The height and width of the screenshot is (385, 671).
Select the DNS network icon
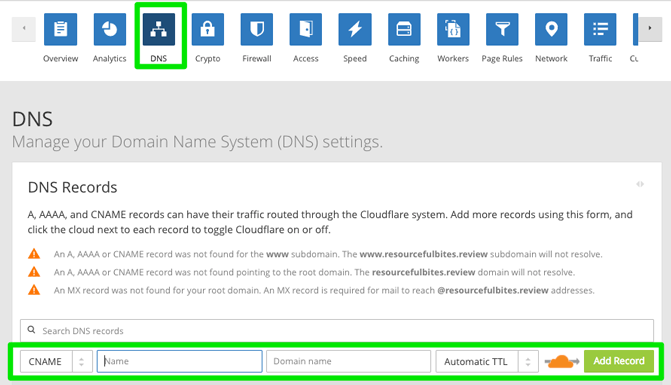coord(159,29)
